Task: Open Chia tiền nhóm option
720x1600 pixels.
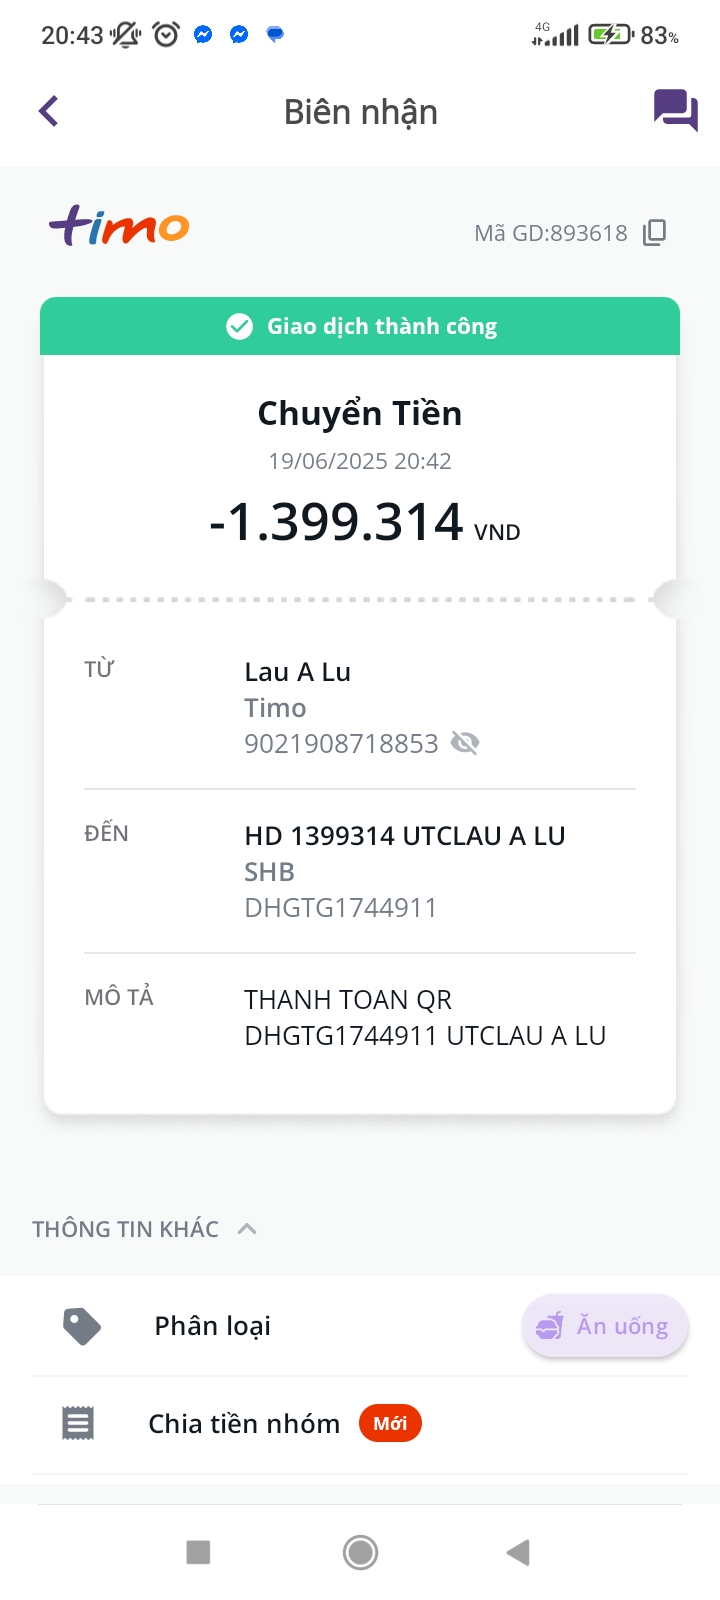Action: (244, 1423)
